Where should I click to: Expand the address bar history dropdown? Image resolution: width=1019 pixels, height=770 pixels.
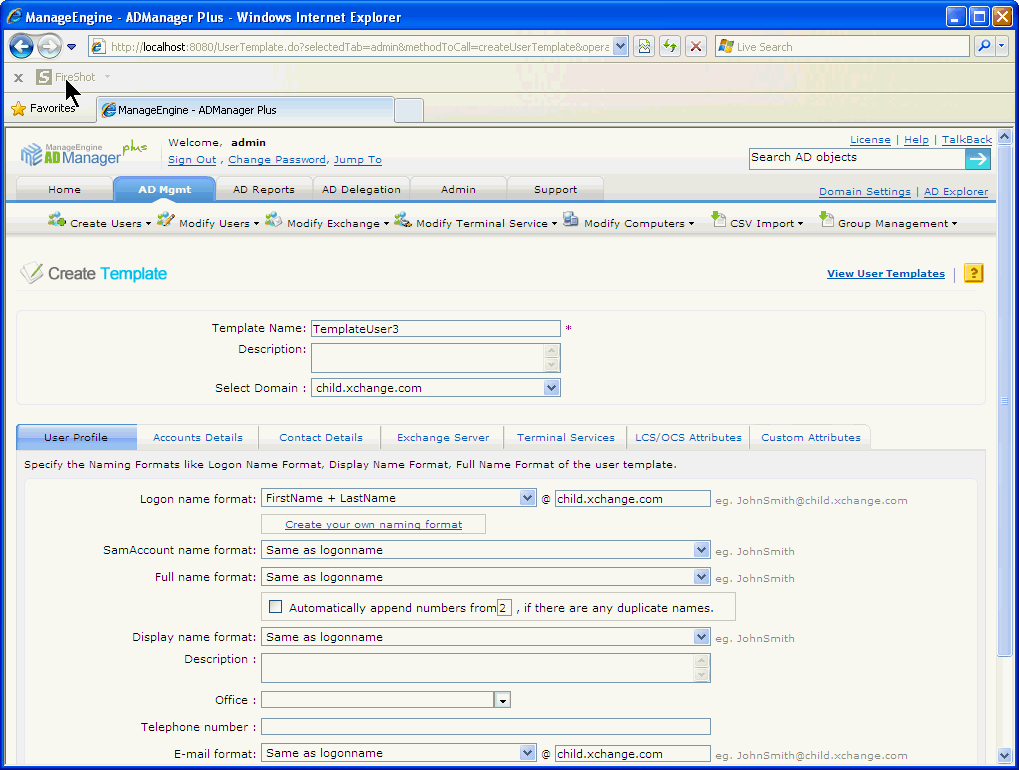(620, 46)
